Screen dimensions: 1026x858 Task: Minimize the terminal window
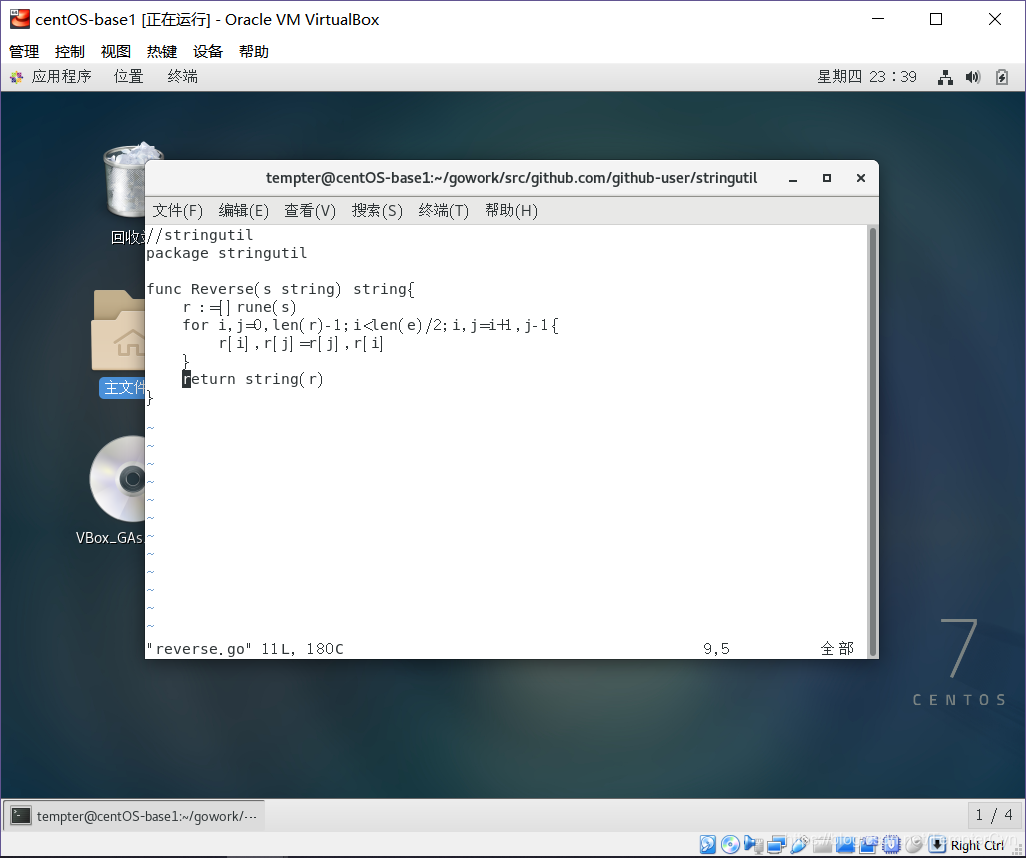pos(793,179)
